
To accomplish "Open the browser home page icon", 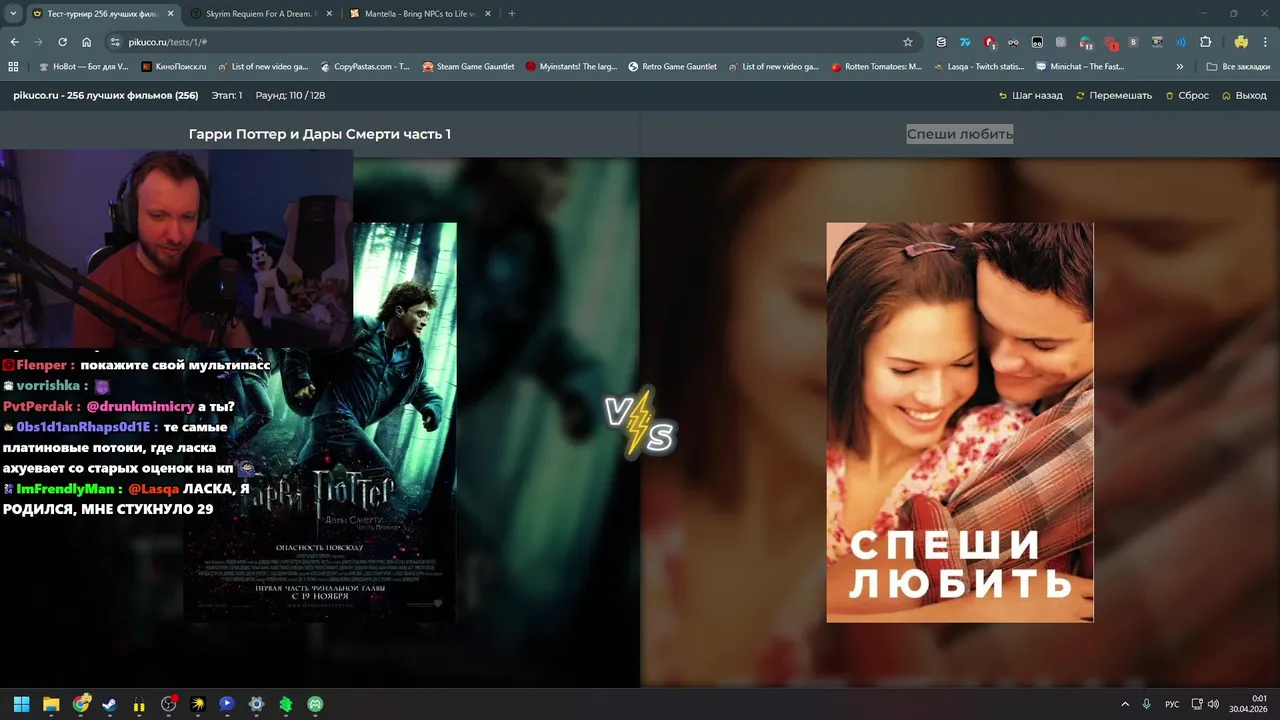I will click(87, 42).
